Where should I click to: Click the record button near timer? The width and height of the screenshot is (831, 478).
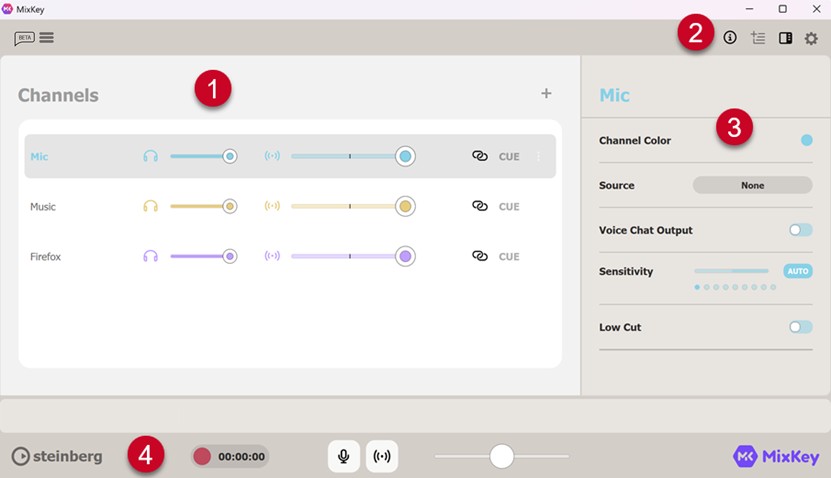tap(203, 456)
